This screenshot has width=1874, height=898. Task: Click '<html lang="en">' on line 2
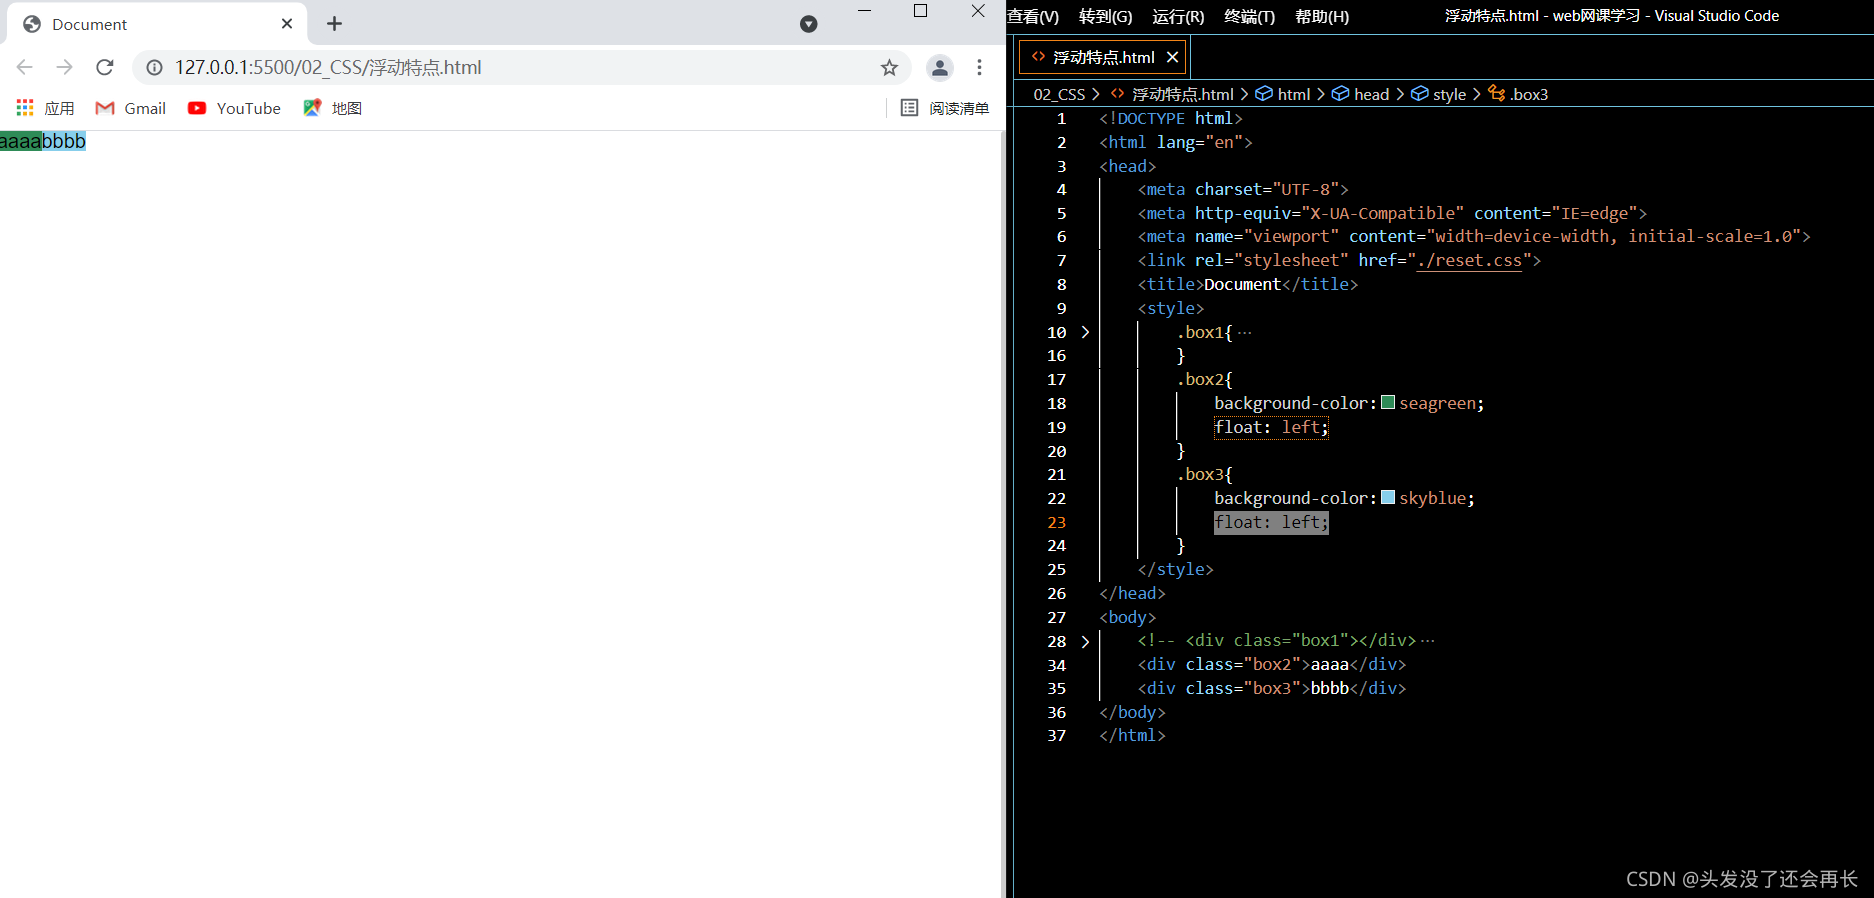click(x=1176, y=142)
